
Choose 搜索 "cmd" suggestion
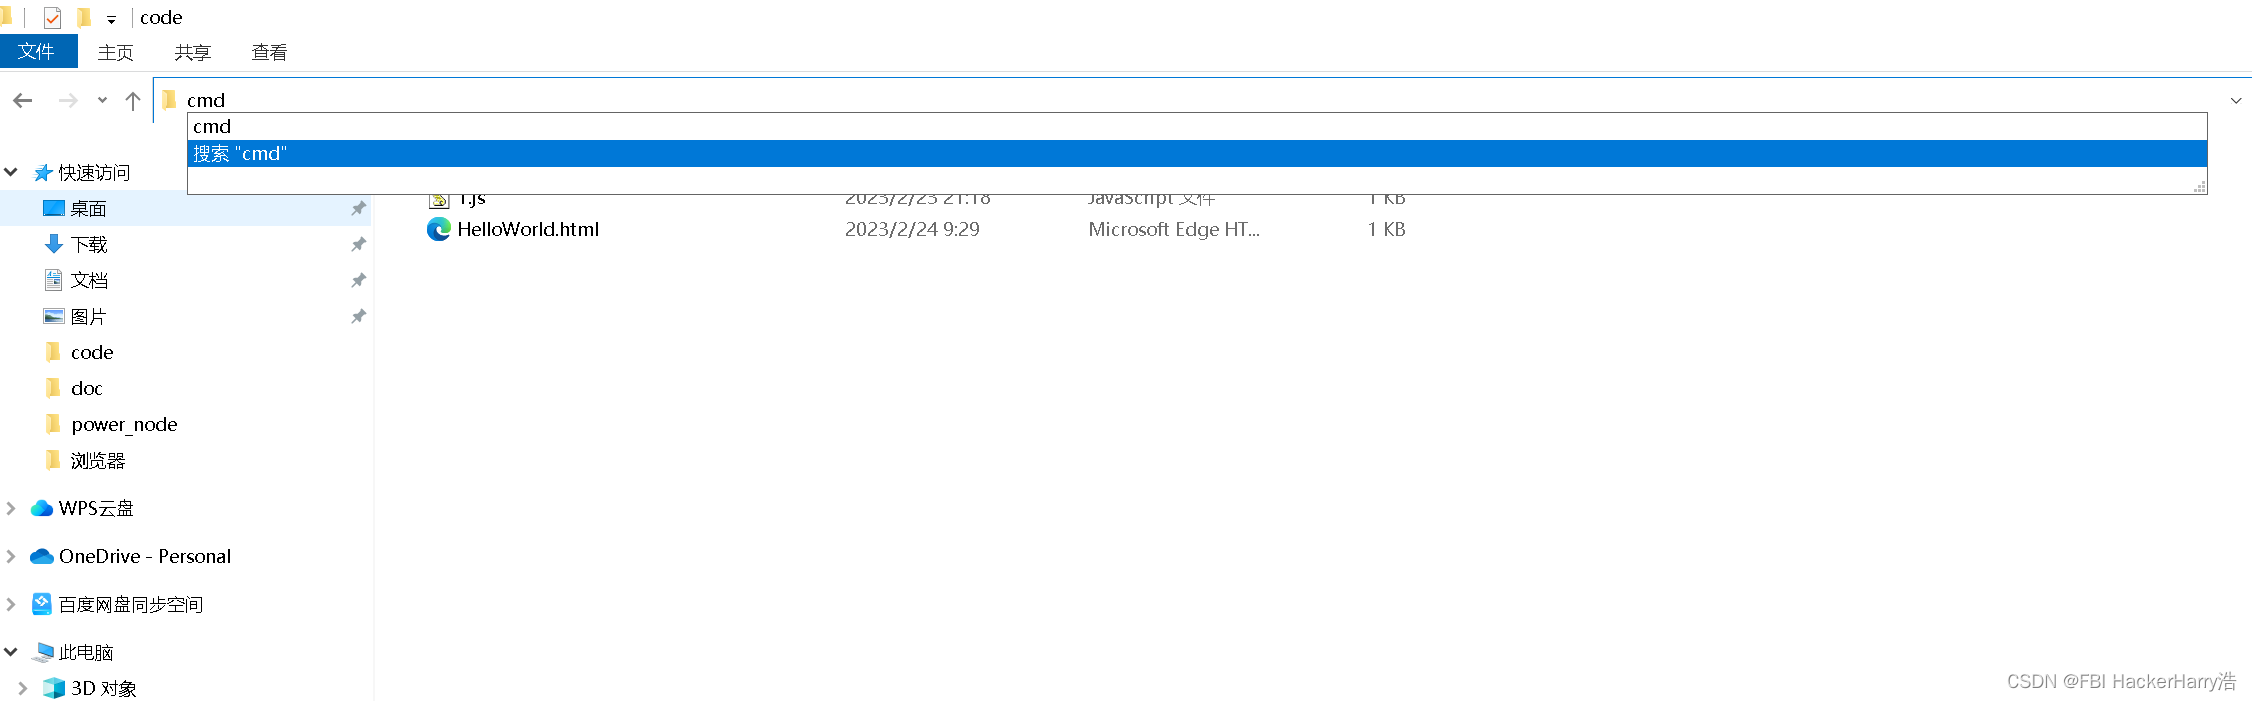(1197, 153)
